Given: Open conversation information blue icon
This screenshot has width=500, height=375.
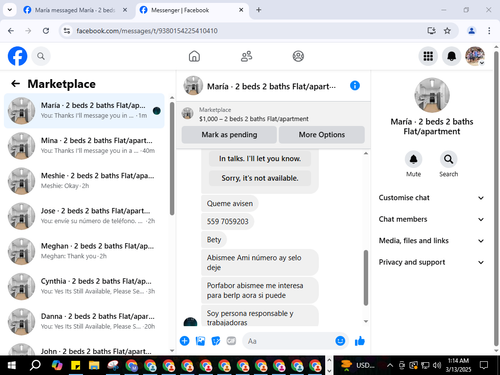Looking at the screenshot, I should point(355,86).
